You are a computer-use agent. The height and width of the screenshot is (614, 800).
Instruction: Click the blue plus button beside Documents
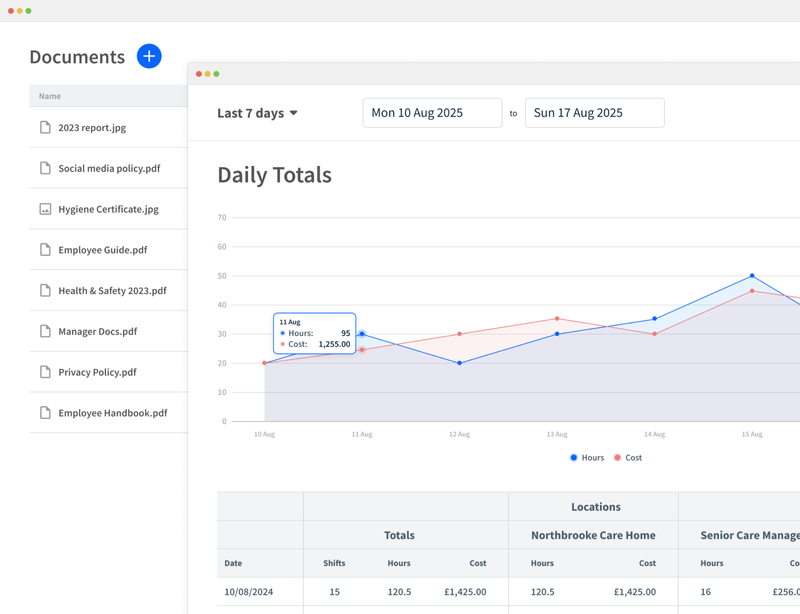pos(148,57)
